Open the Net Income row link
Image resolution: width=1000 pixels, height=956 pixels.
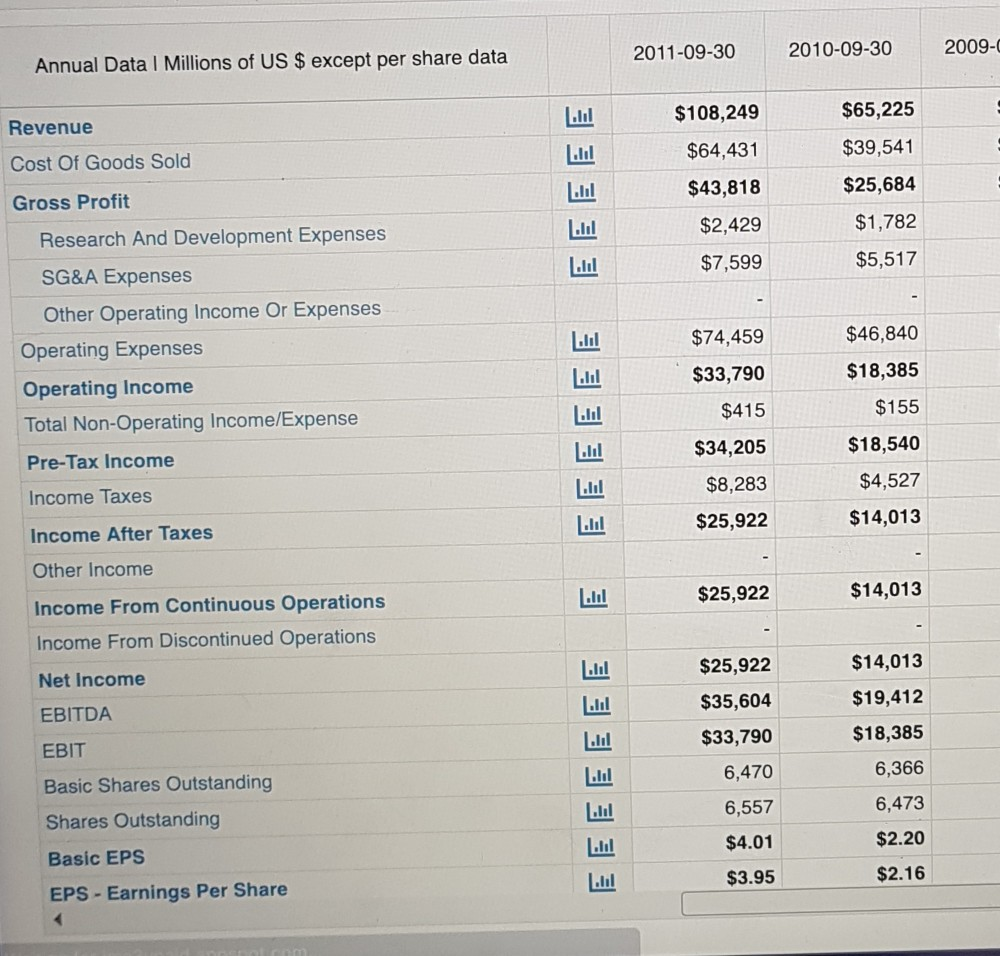(x=92, y=680)
